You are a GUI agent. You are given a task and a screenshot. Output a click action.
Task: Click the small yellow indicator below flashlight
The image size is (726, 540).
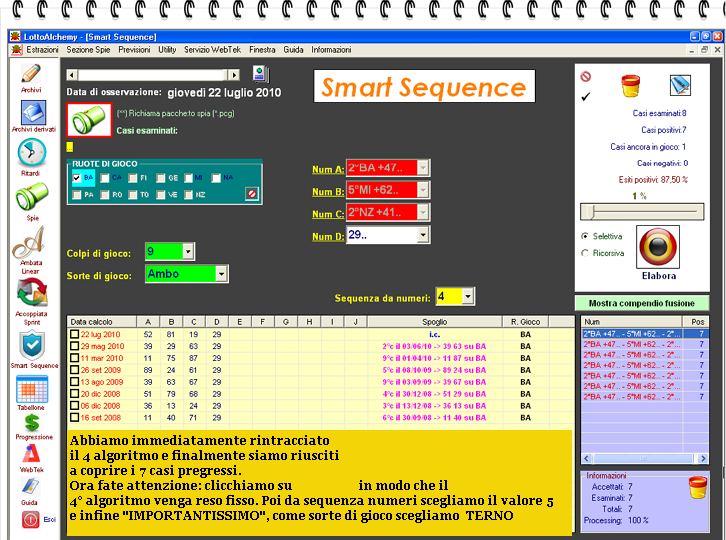[x=69, y=147]
